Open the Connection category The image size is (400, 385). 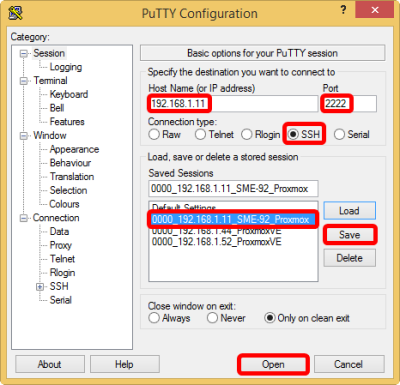pyautogui.click(x=56, y=218)
